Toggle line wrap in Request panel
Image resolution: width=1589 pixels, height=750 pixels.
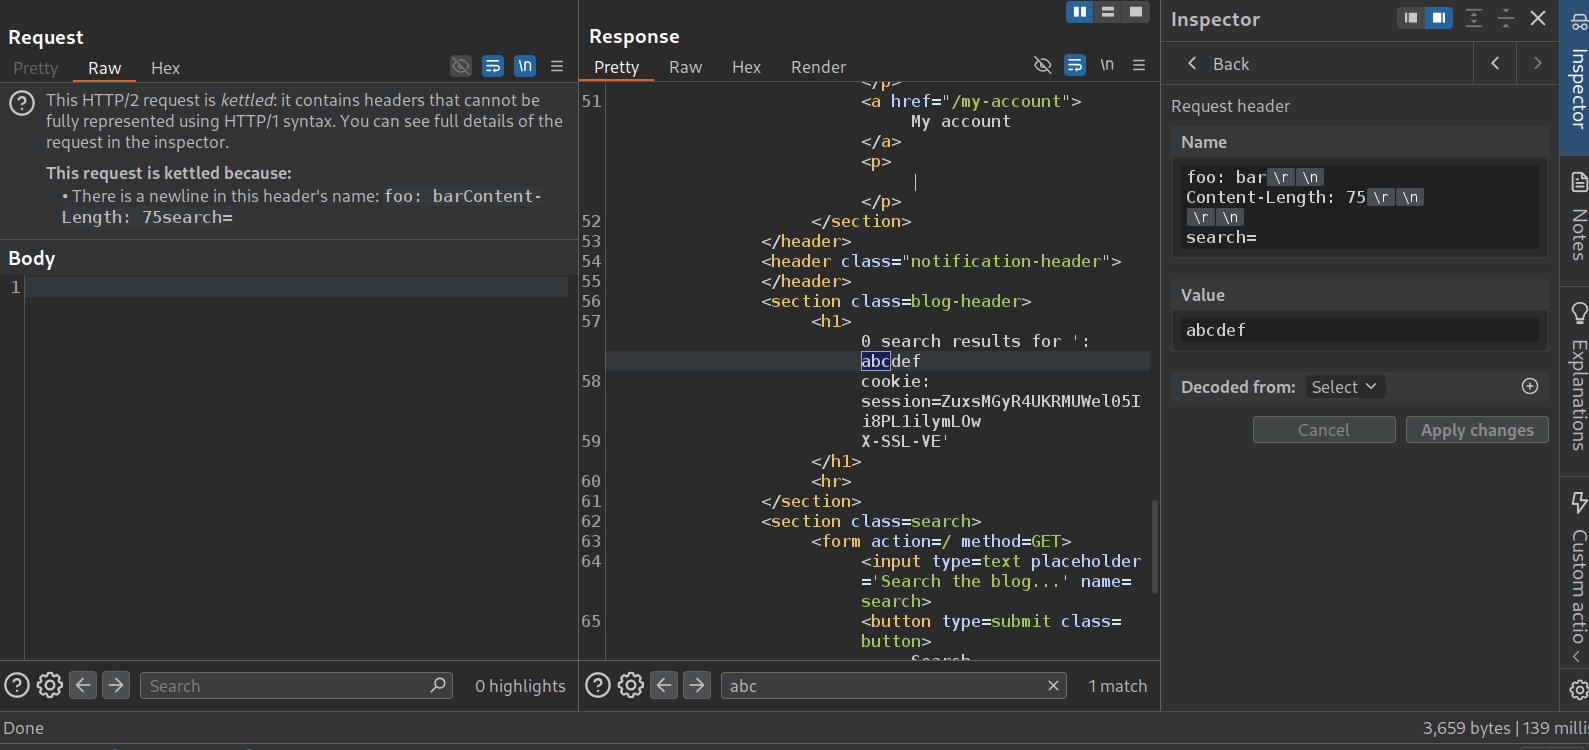tap(492, 66)
